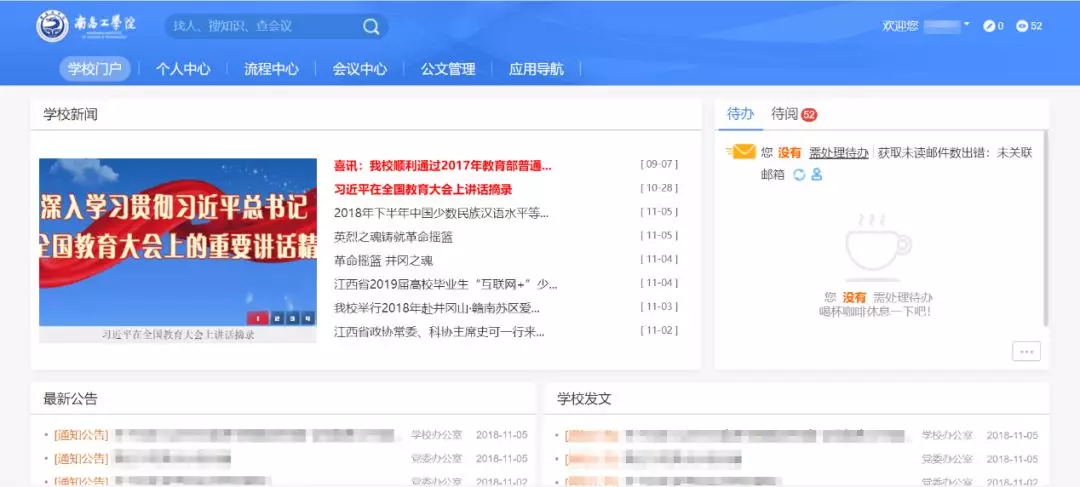Open the message bubble icon with 52

[x=1022, y=26]
